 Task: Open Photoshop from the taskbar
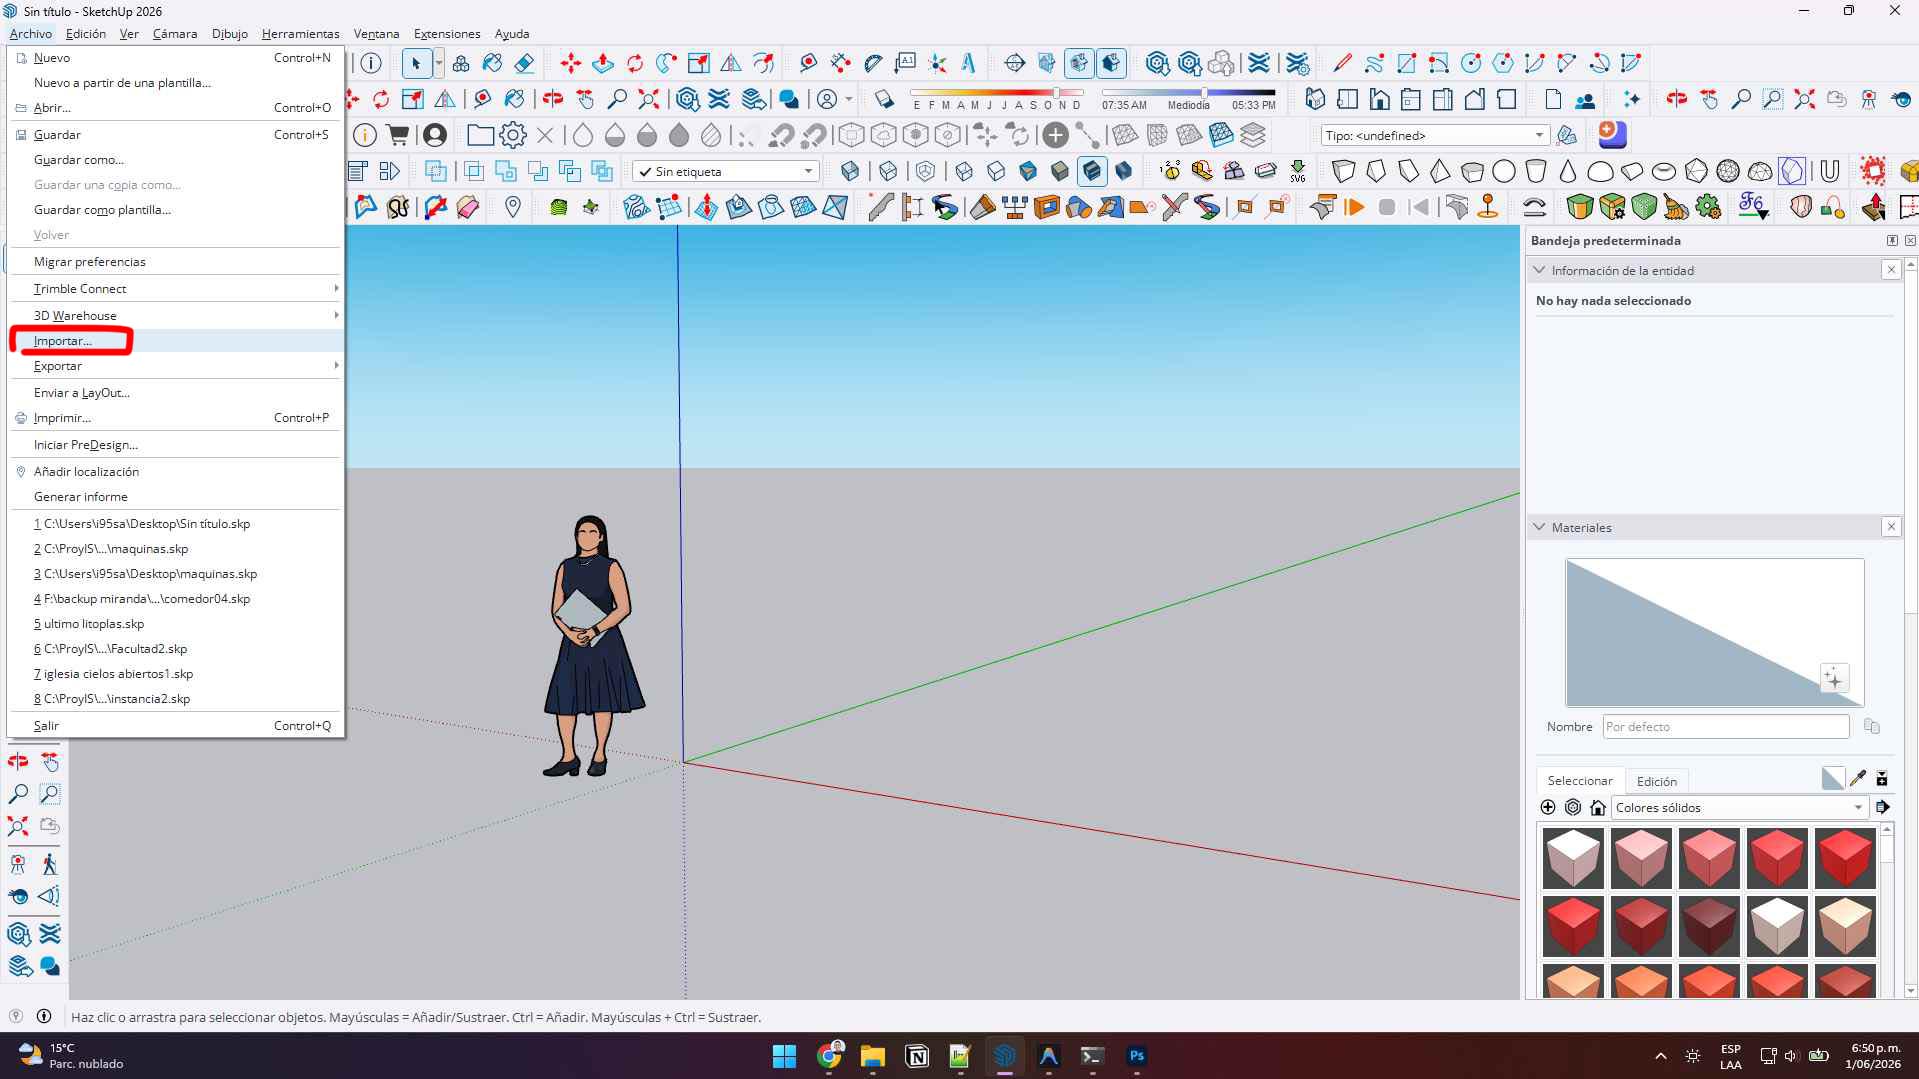pyautogui.click(x=1136, y=1056)
